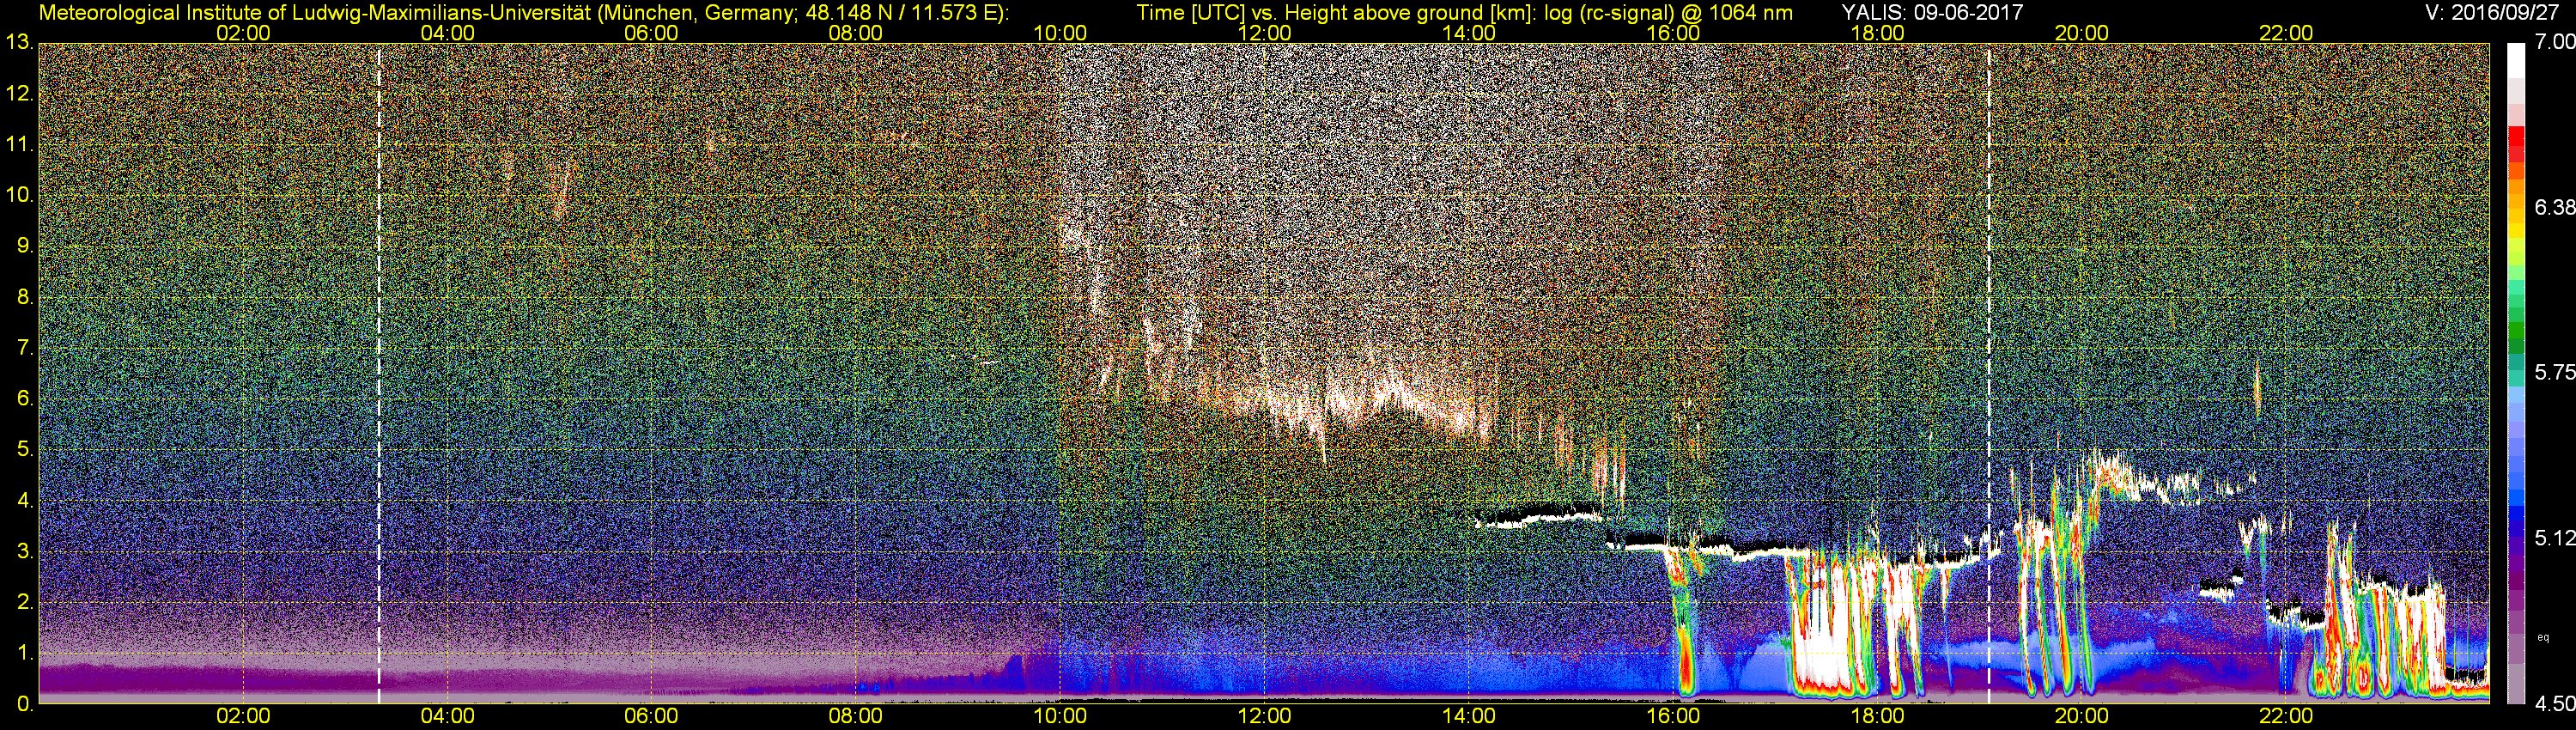Click the 20:00 label on the top time axis

pyautogui.click(x=2082, y=33)
